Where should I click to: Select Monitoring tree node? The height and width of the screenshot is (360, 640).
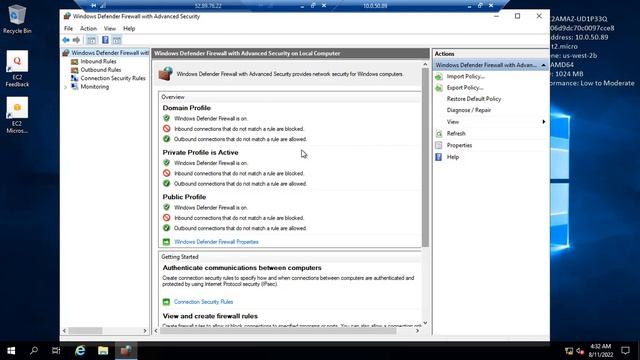[x=94, y=87]
